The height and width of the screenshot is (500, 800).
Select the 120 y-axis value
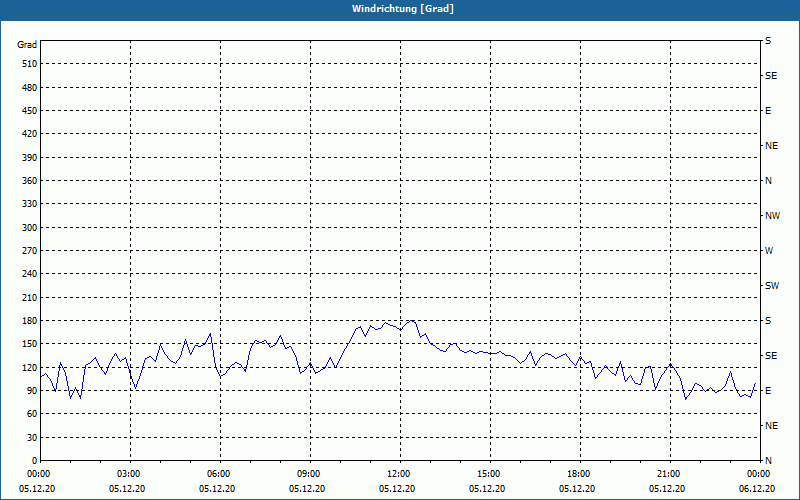pos(30,367)
